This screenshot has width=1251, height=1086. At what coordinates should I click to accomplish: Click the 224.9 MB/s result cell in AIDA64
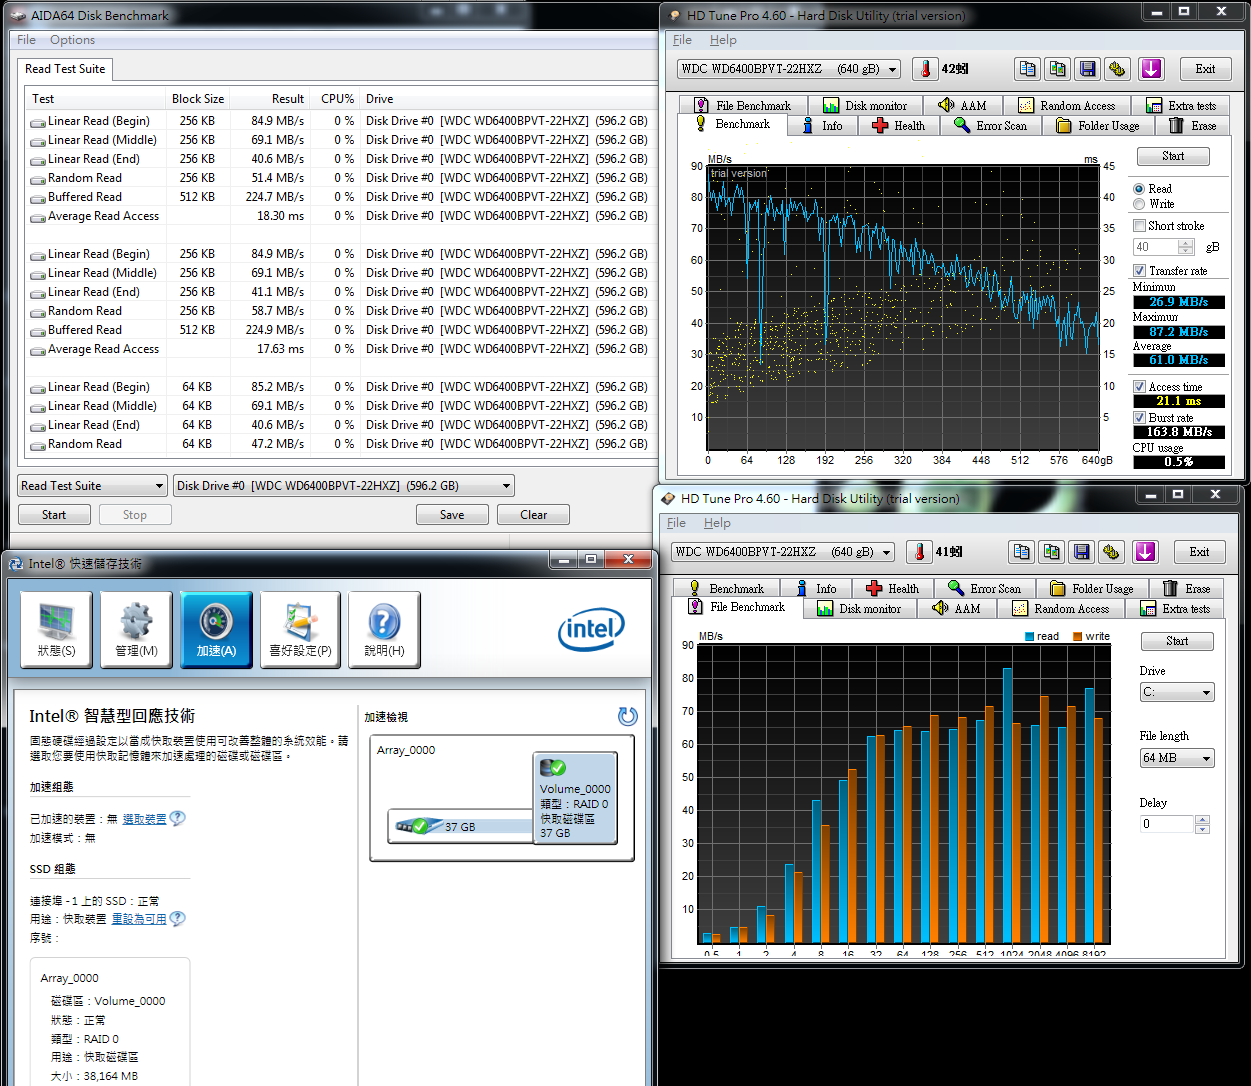(x=275, y=330)
